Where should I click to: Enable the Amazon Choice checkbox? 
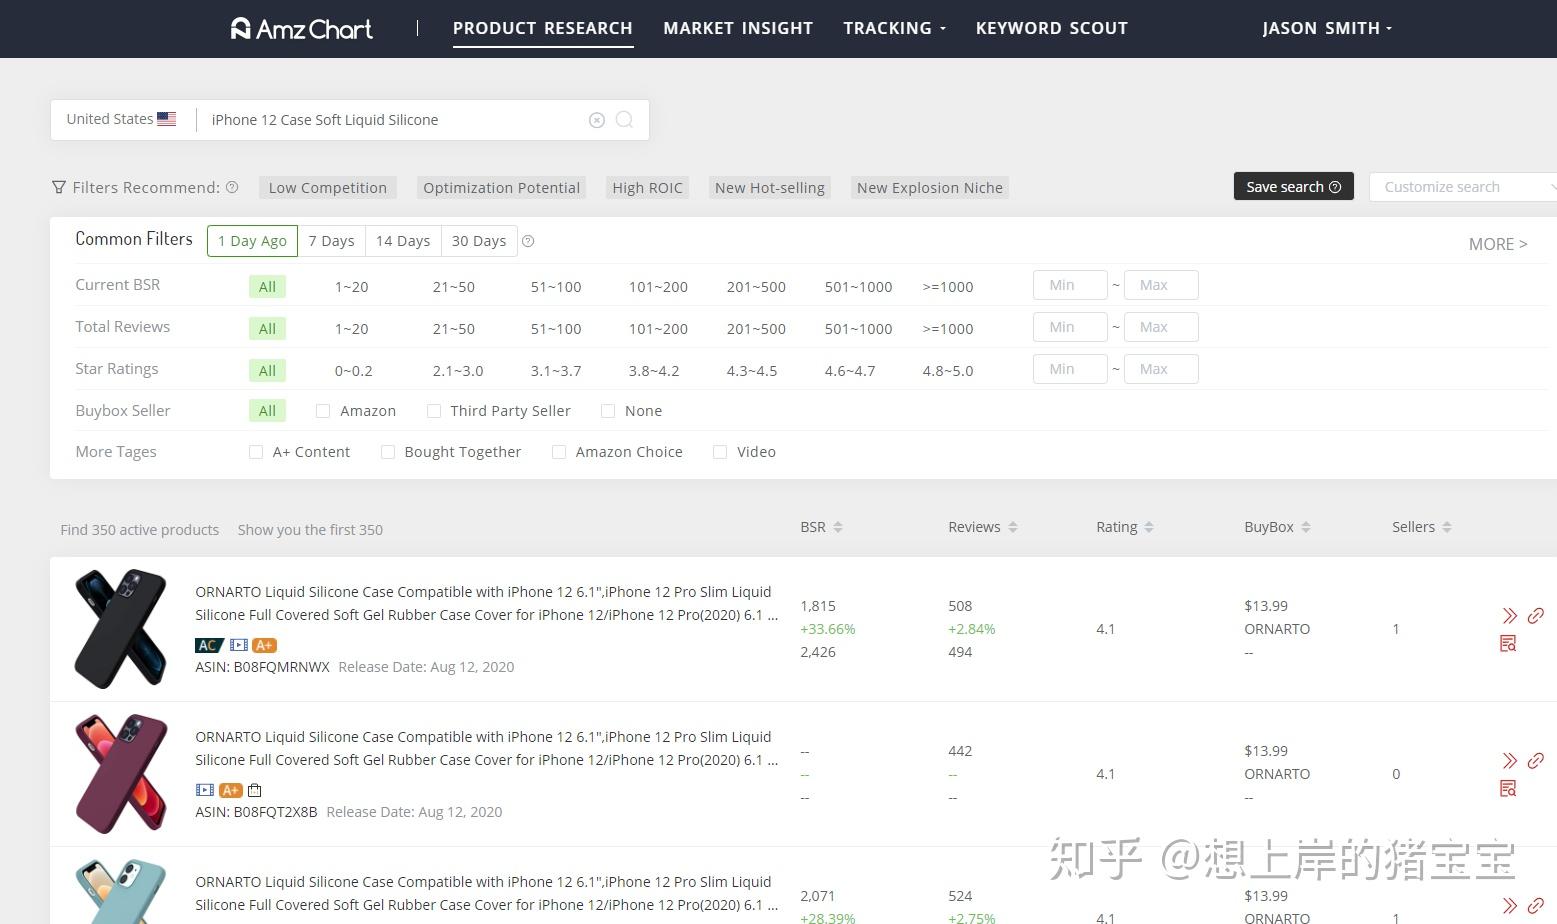click(559, 452)
